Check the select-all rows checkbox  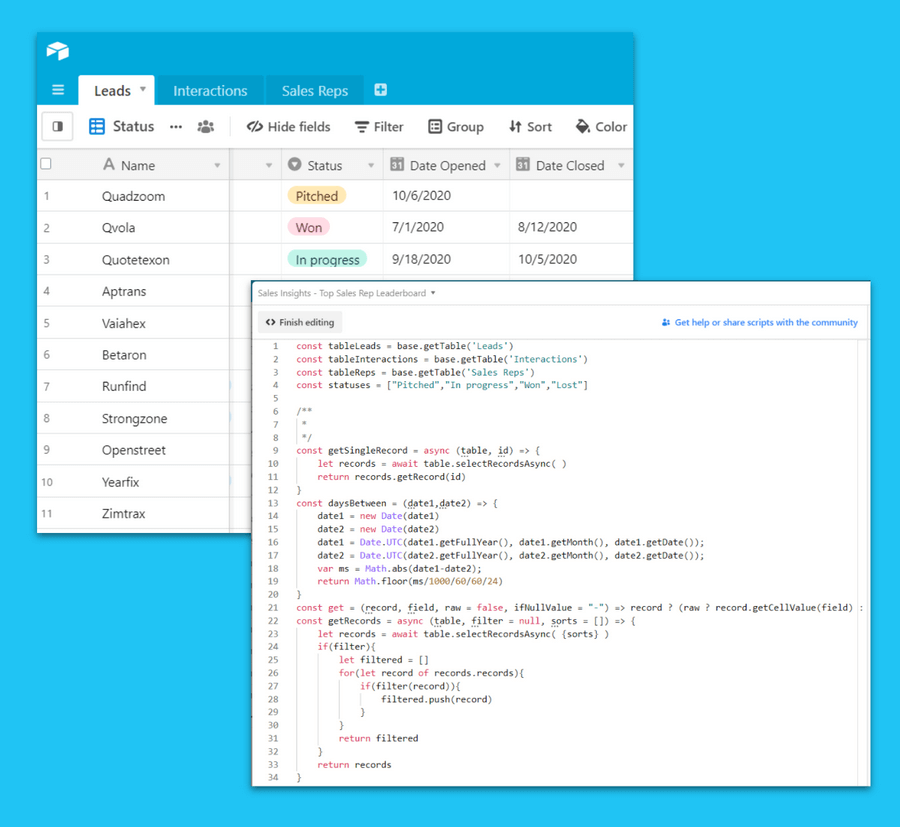pyautogui.click(x=46, y=164)
